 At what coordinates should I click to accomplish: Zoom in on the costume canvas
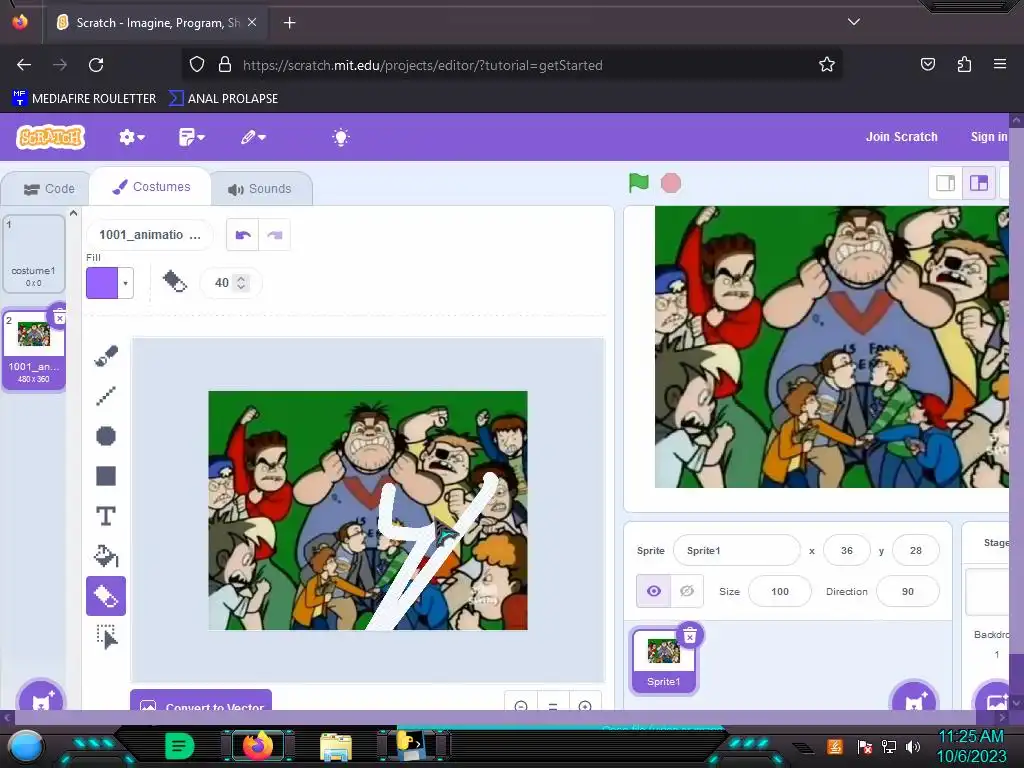click(x=585, y=706)
